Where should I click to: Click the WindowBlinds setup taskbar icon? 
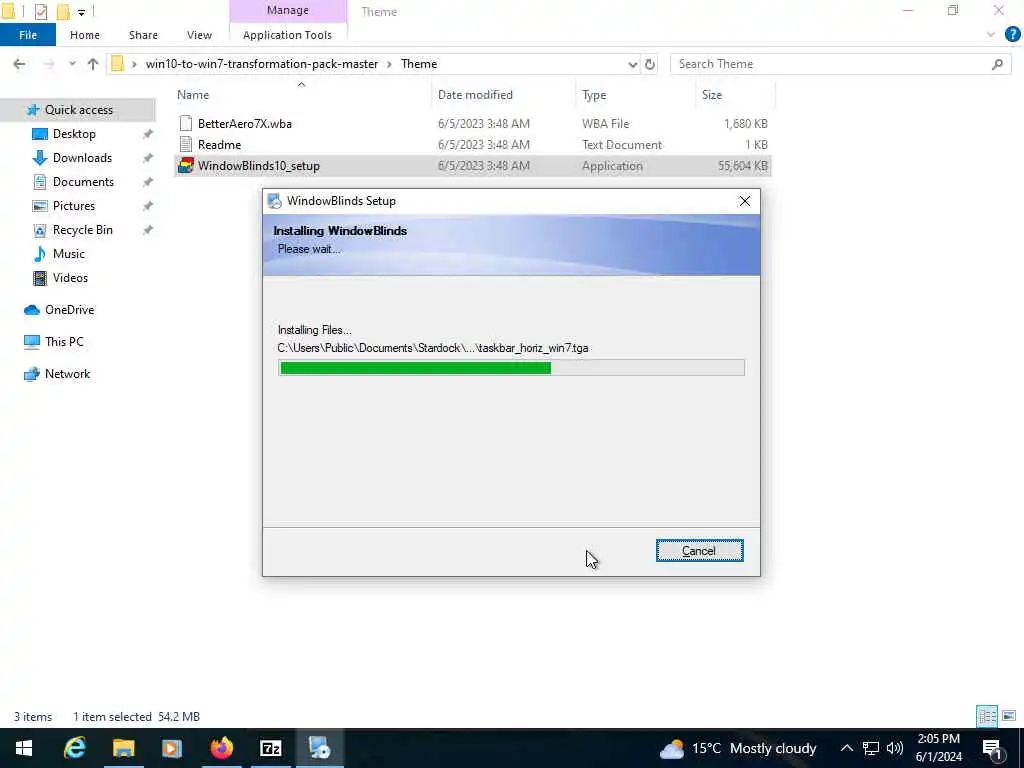(x=320, y=748)
